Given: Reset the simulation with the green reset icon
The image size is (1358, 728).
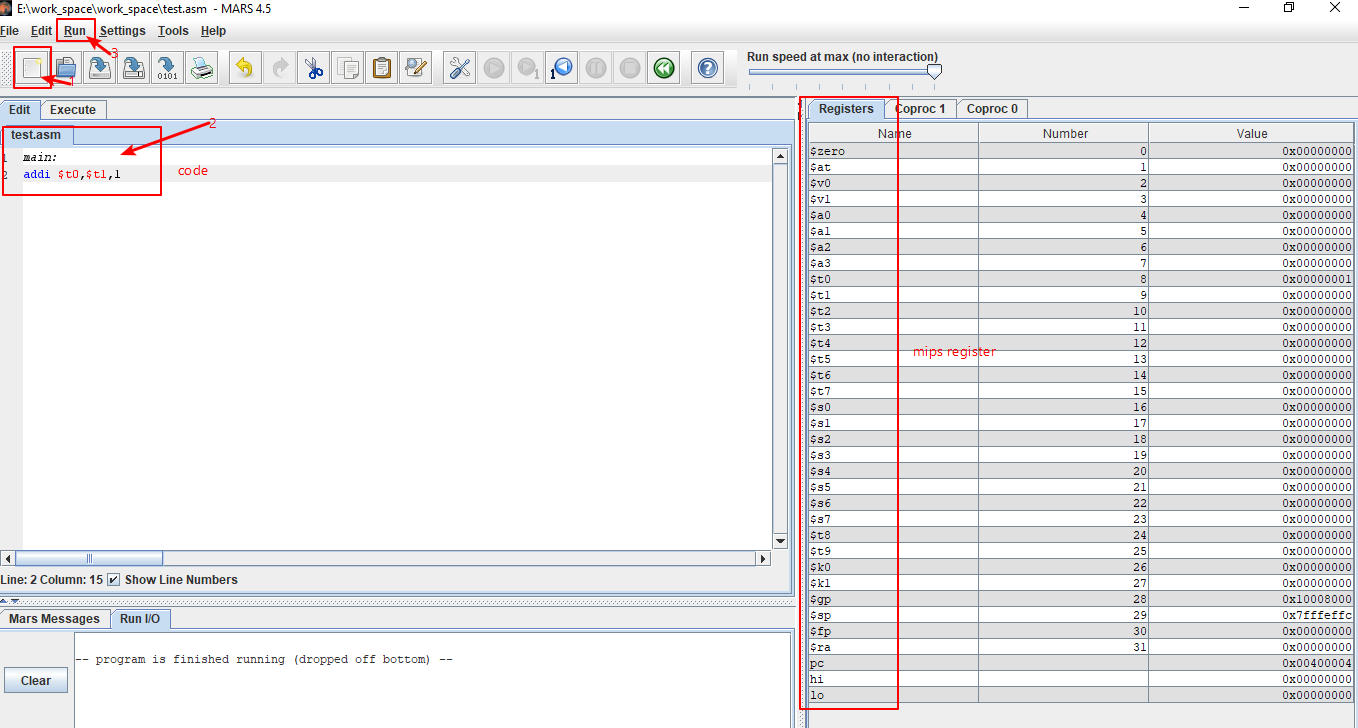Looking at the screenshot, I should coord(663,67).
